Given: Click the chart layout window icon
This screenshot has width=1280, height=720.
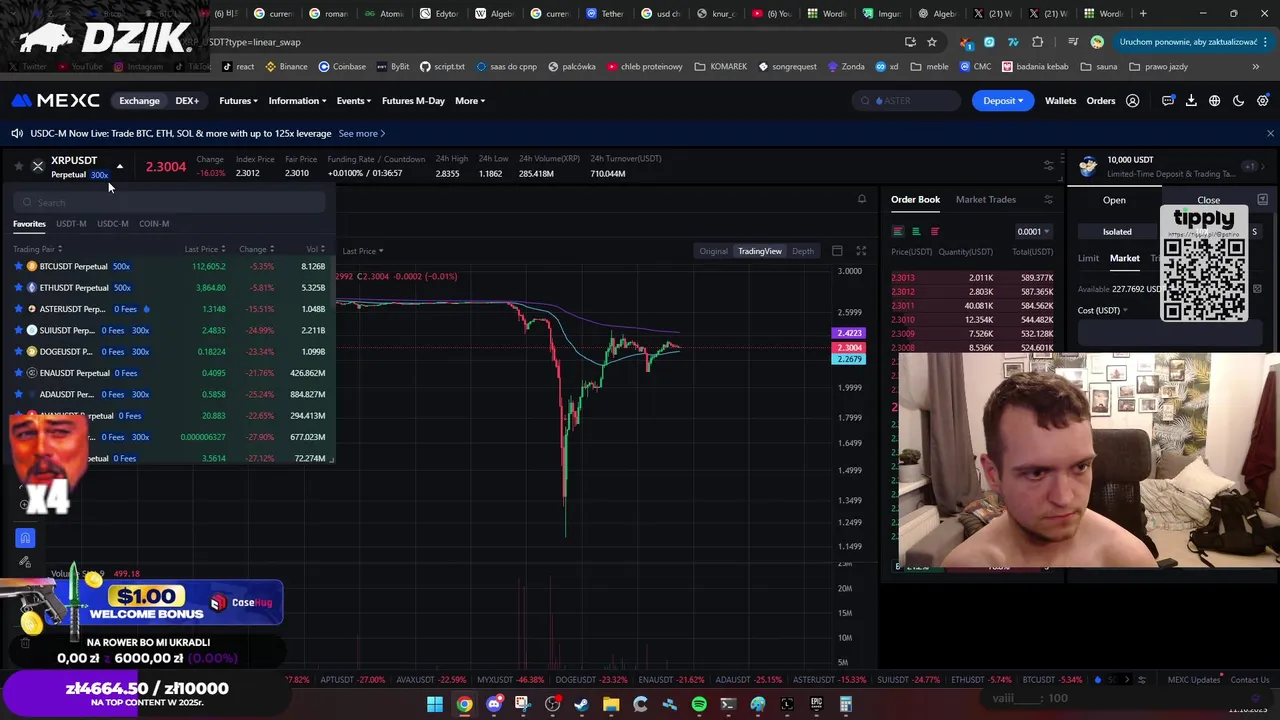Looking at the screenshot, I should 837,251.
